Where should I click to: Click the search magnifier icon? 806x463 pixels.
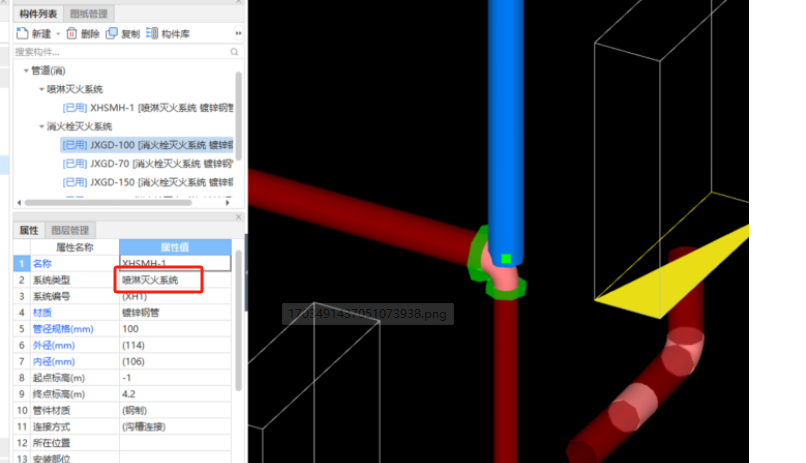234,52
